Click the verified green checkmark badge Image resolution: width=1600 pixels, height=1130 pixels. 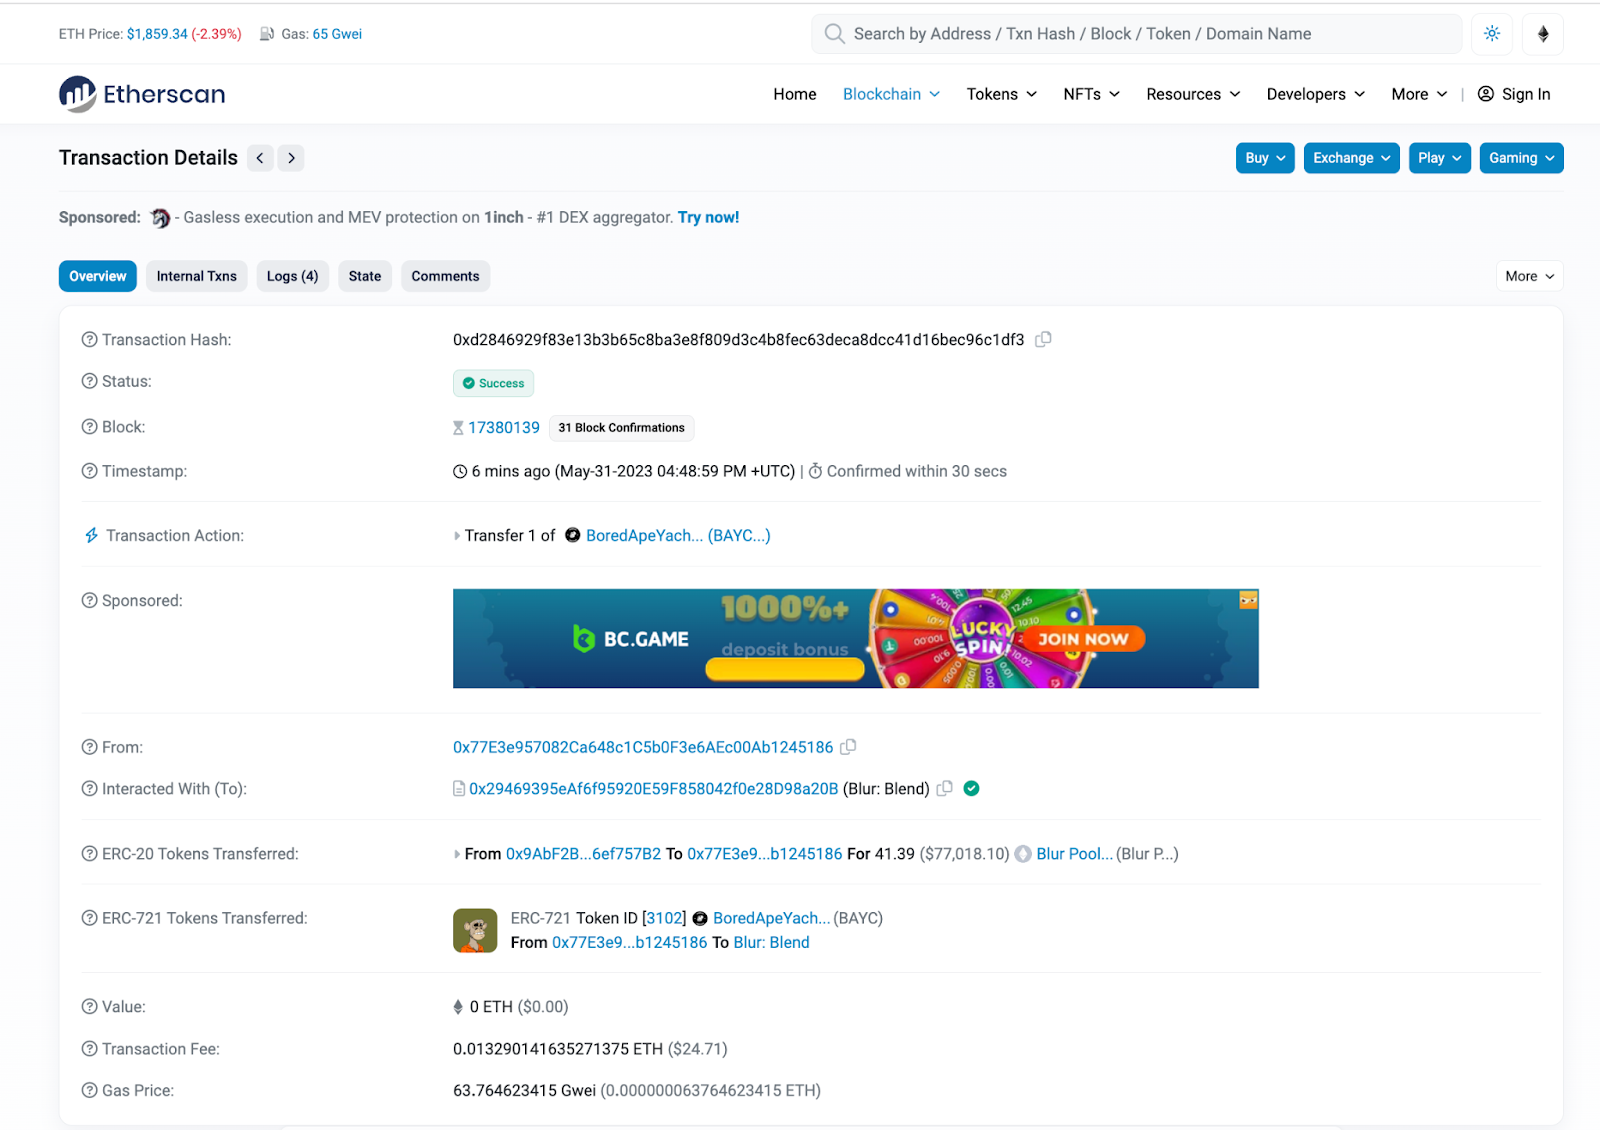coord(971,789)
